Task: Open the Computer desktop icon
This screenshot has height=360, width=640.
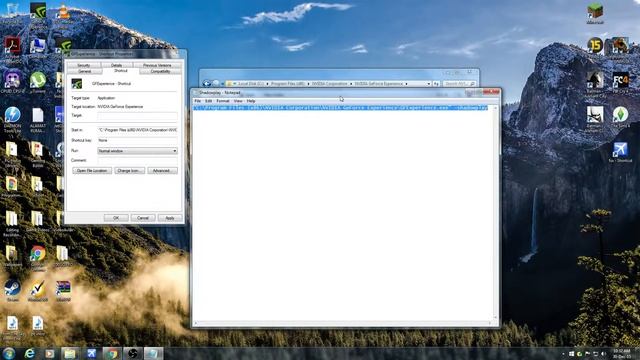Action: 38,46
